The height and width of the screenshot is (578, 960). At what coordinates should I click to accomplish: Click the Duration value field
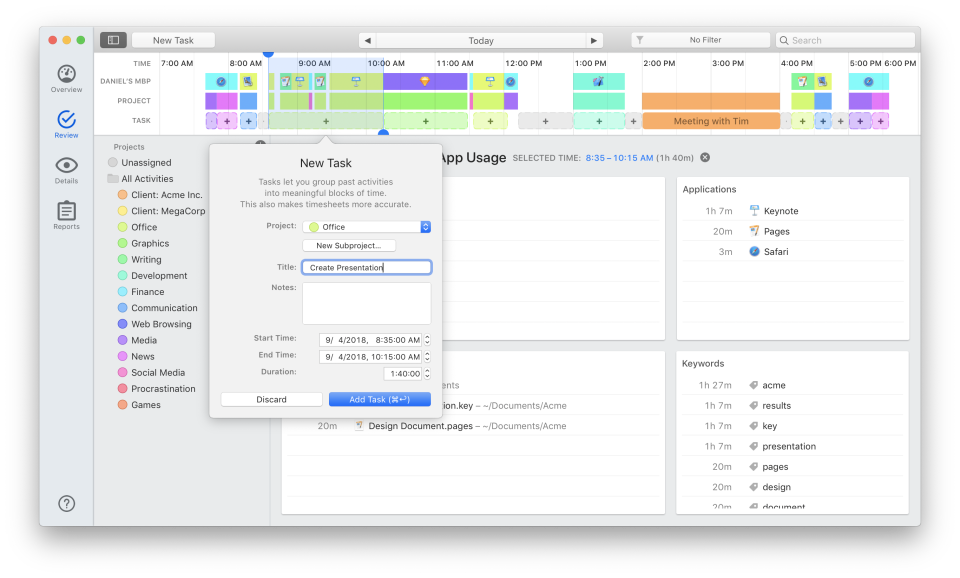(x=403, y=373)
